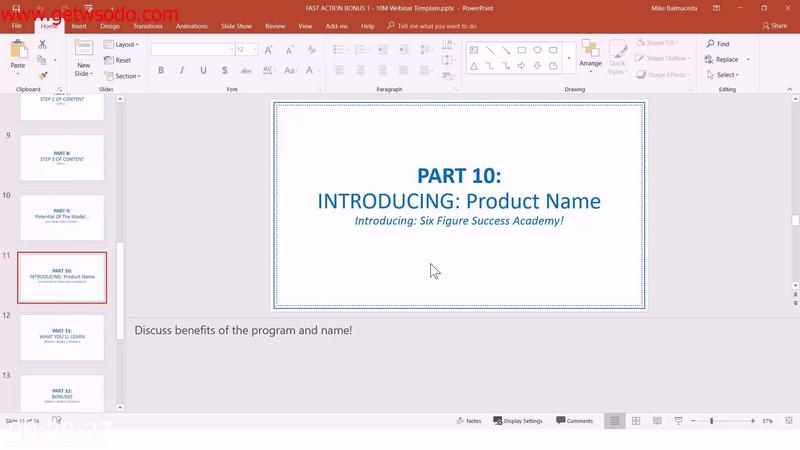Click Clear All Formatting icon

point(311,49)
